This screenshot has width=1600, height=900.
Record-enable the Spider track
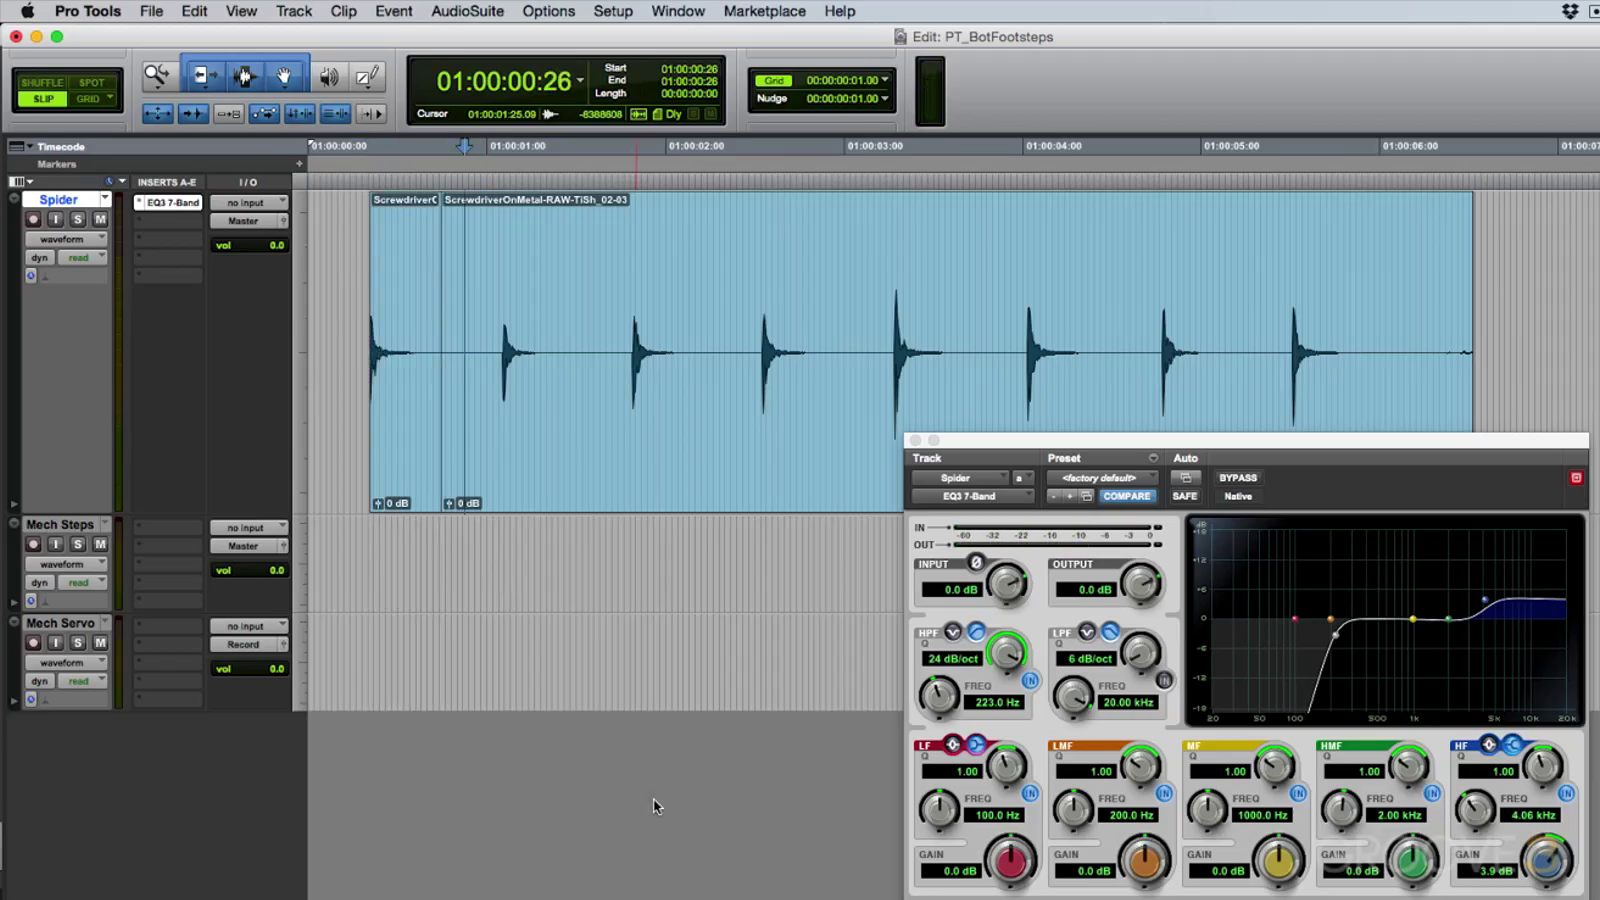click(33, 219)
